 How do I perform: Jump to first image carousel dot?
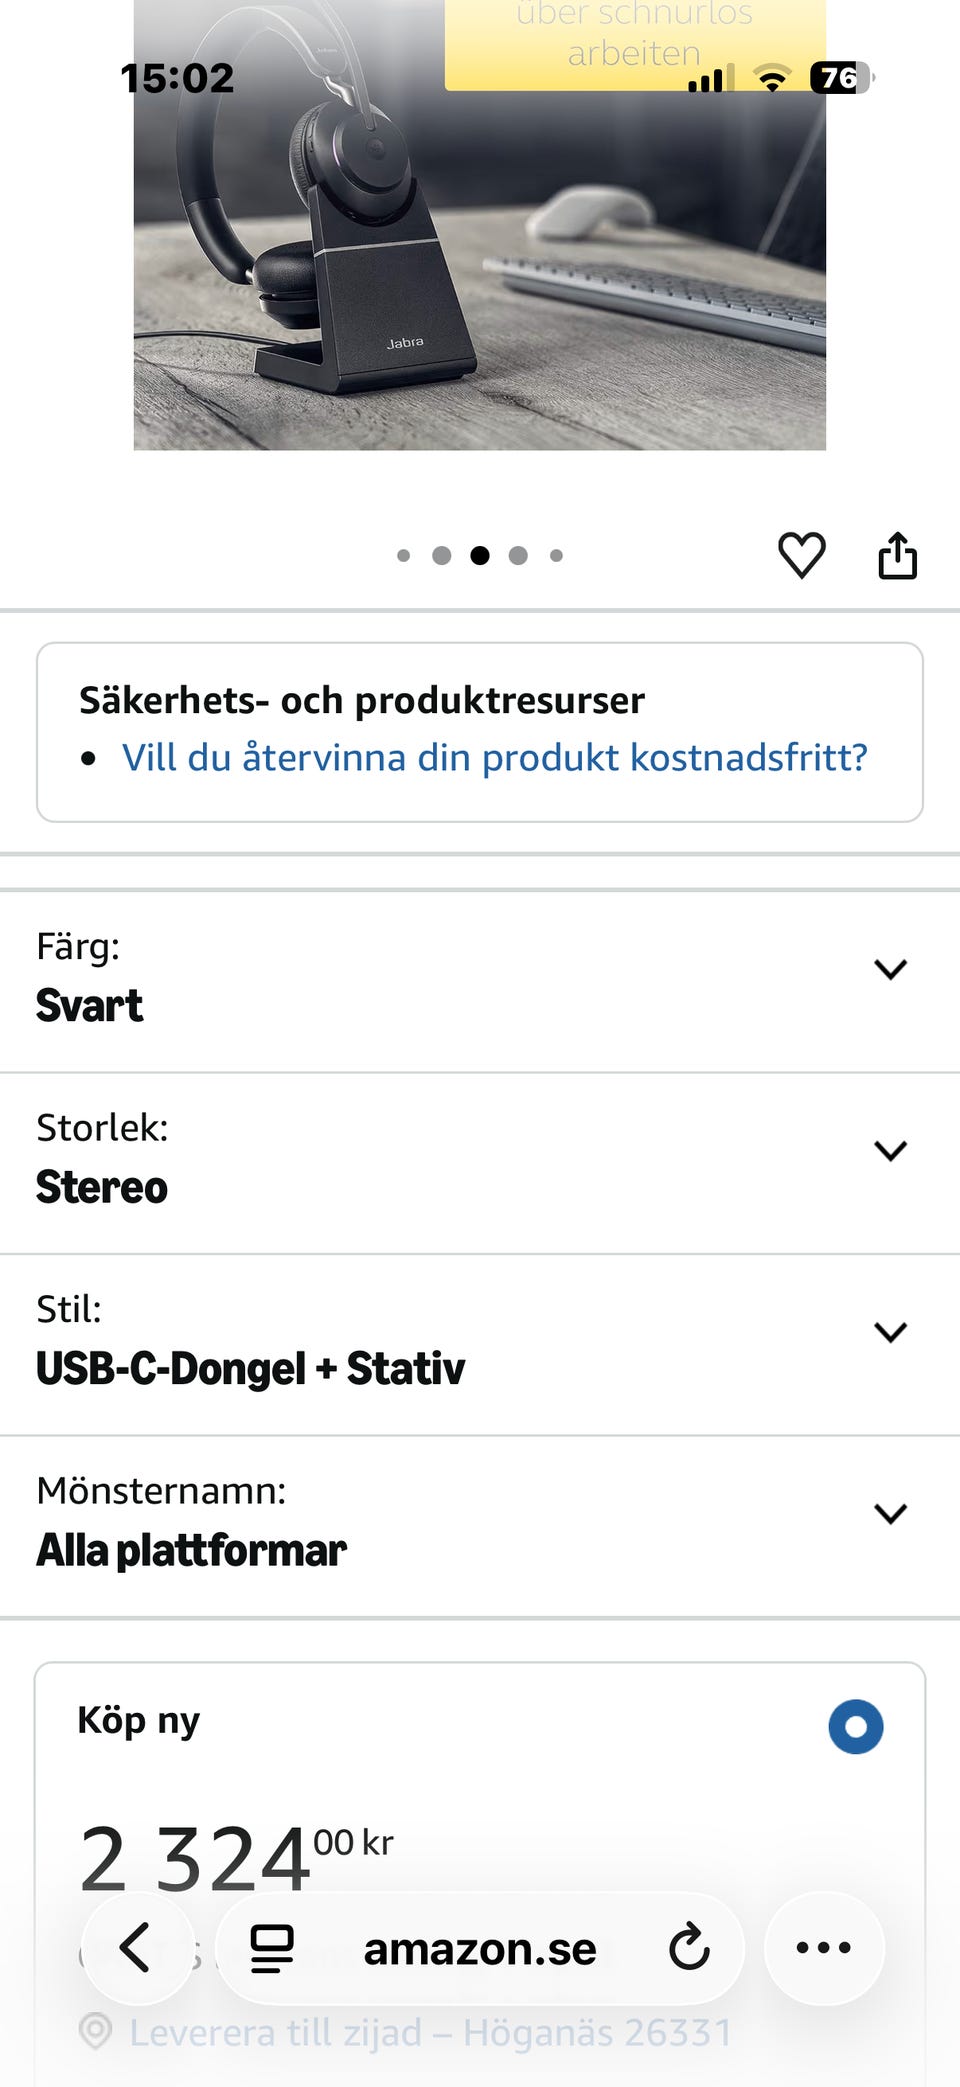pyautogui.click(x=403, y=555)
